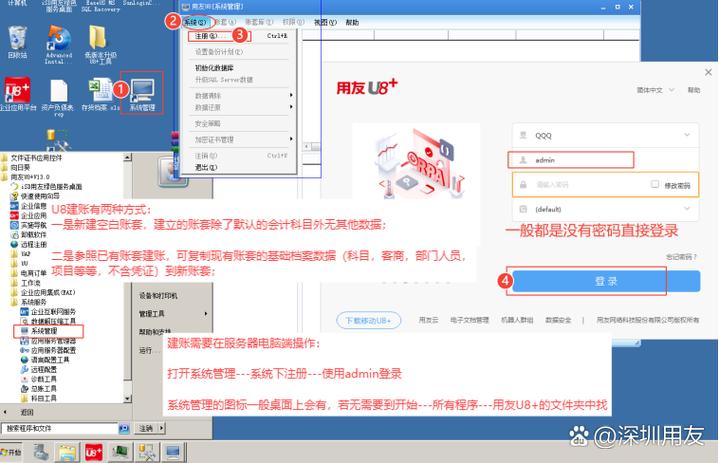
Task: Open 企业互联网服务 entry
Action: click(x=49, y=312)
